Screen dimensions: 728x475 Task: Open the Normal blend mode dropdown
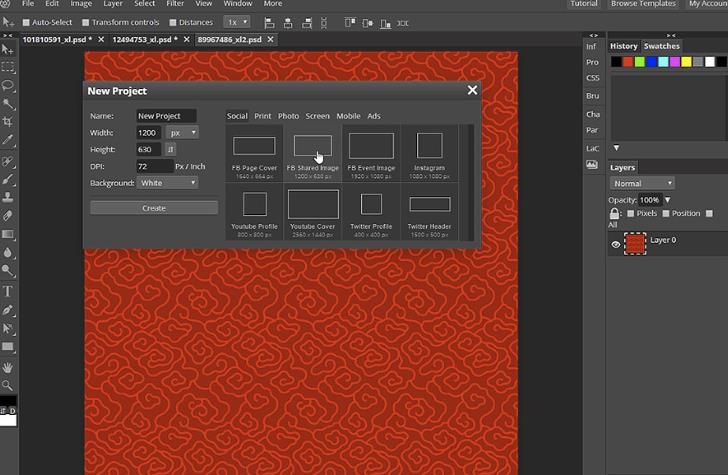click(642, 184)
